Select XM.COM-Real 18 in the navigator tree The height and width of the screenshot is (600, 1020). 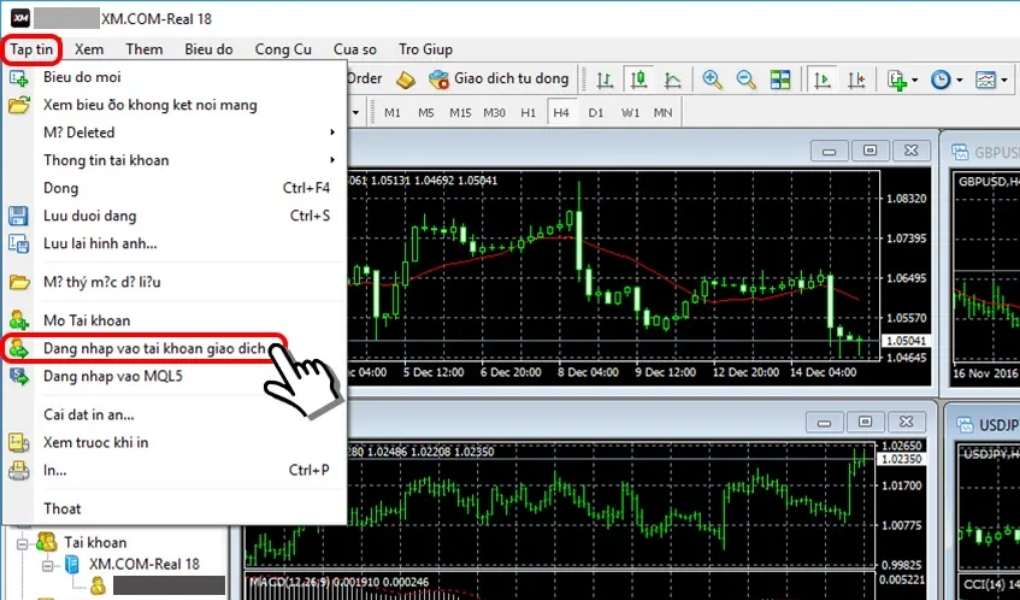pos(144,564)
